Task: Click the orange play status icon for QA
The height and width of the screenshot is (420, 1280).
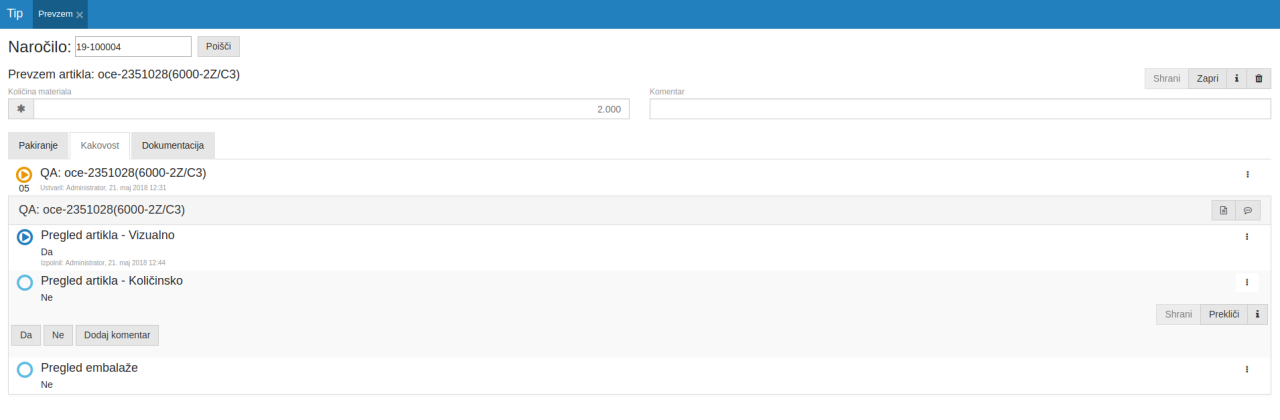Action: (x=24, y=175)
